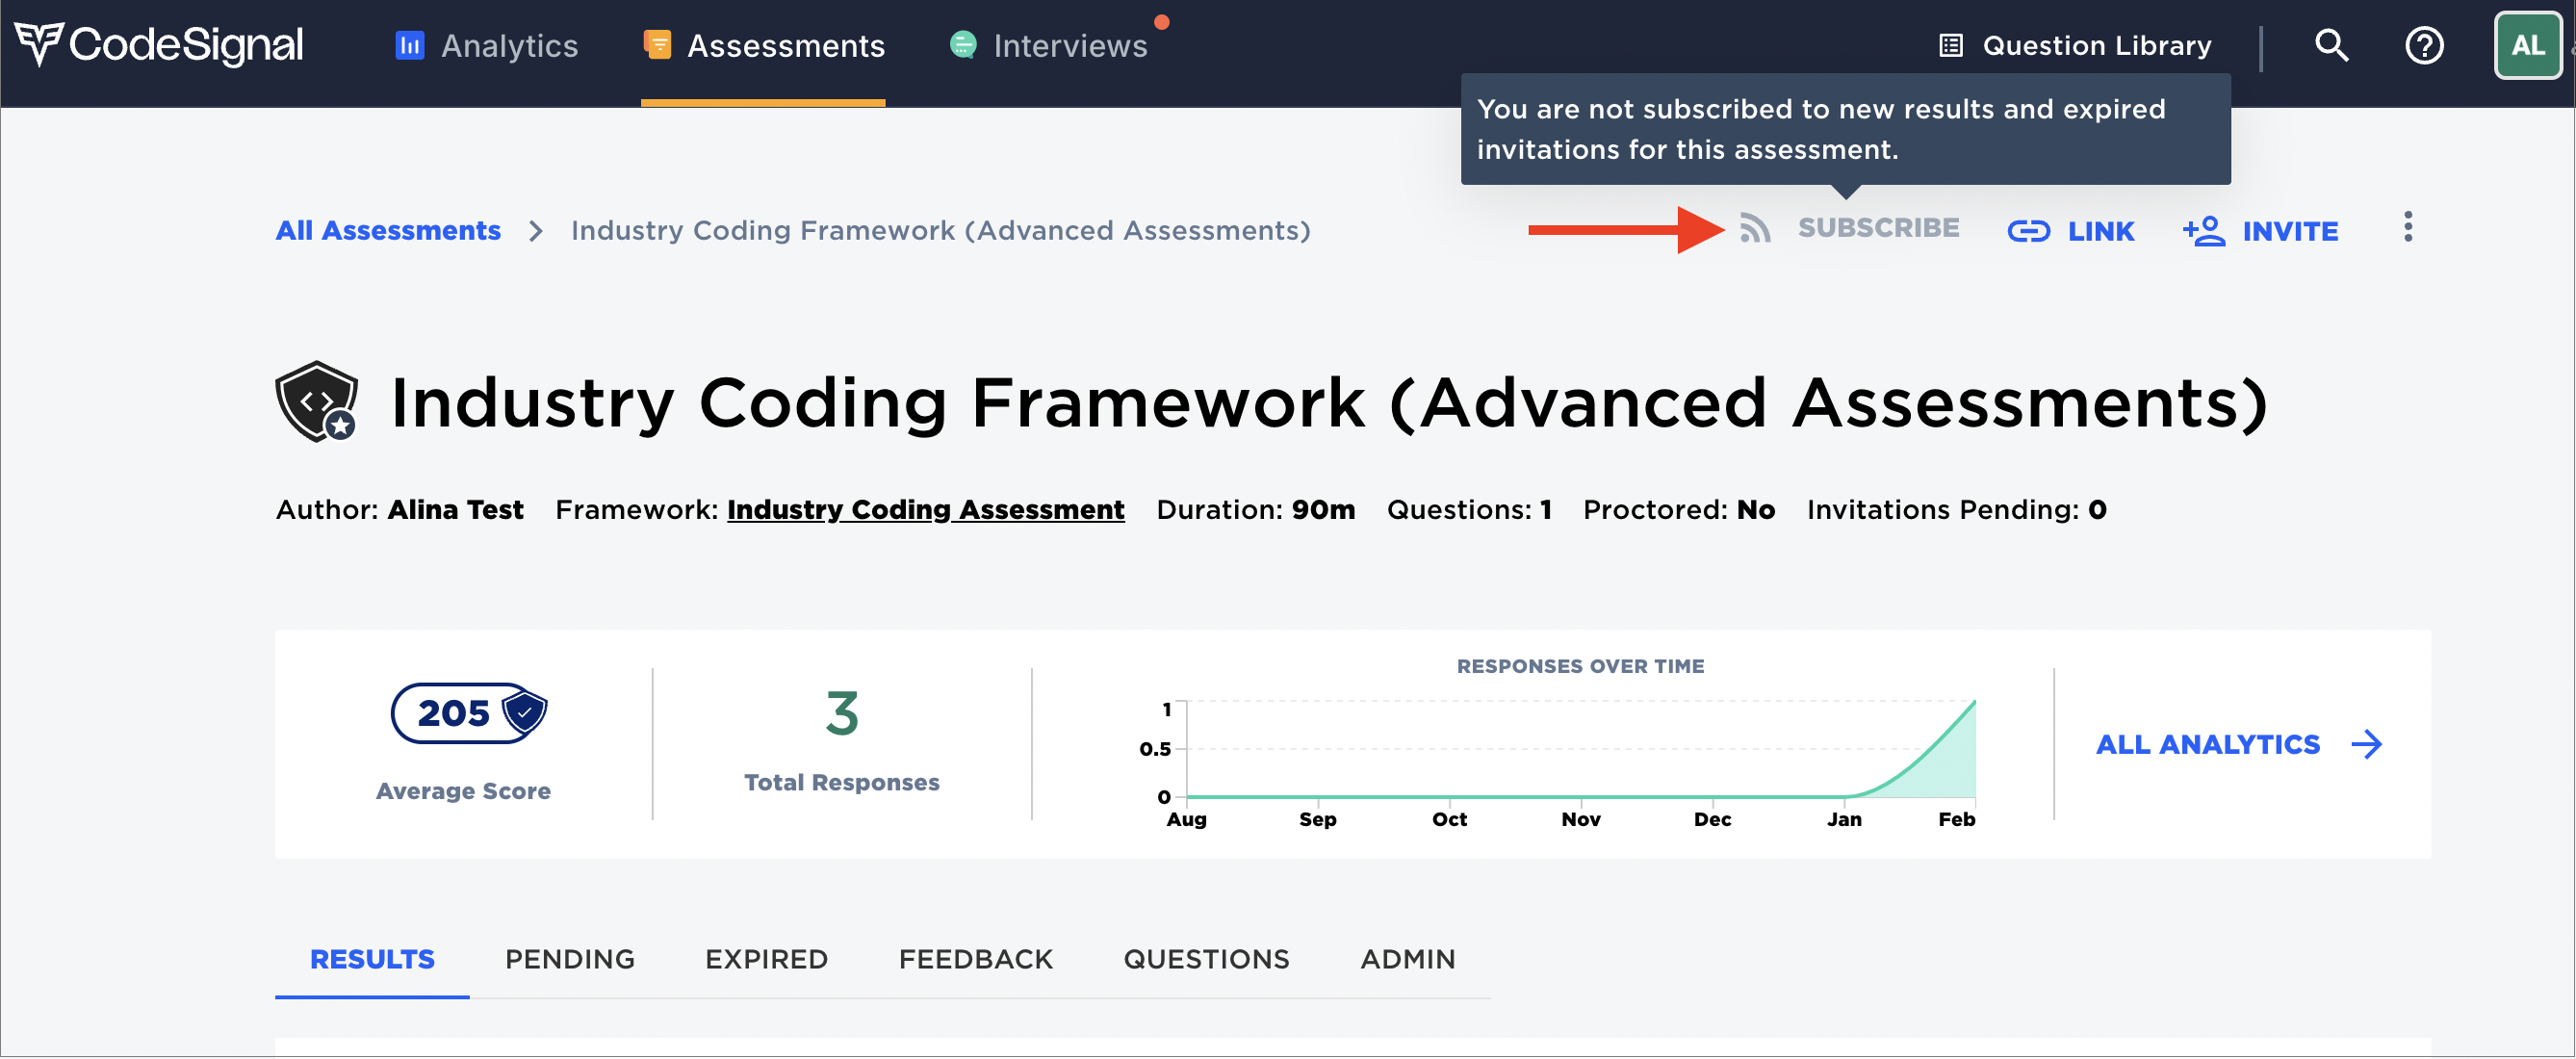Click the Proctored: No text
The image size is (2576, 1059).
1679,511
